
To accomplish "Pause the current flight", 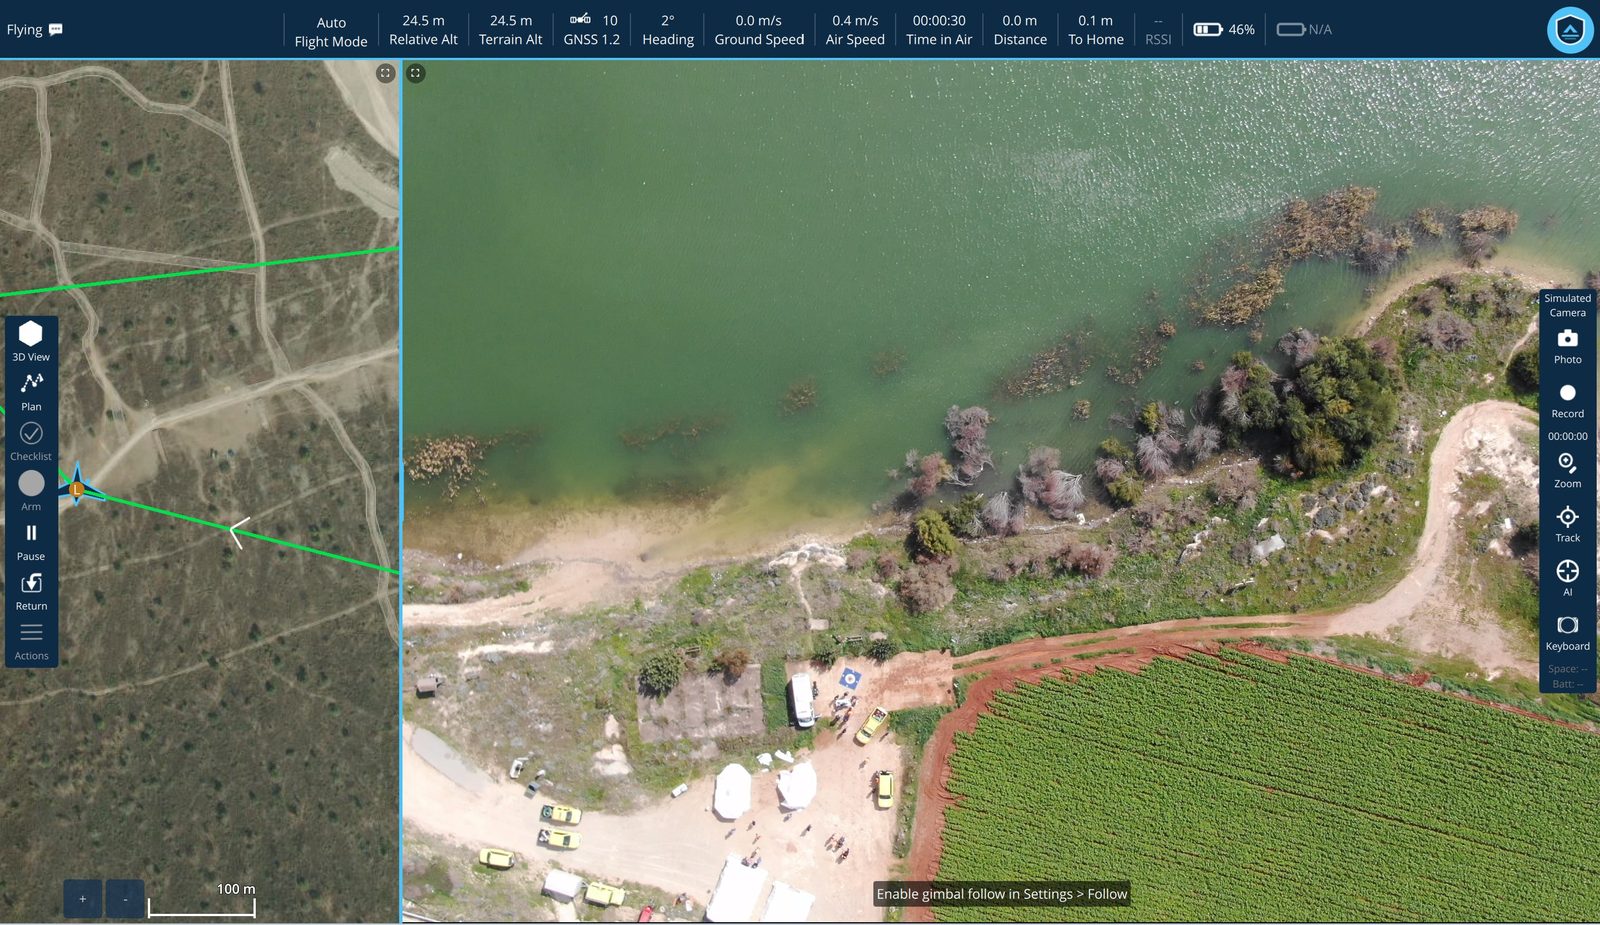I will [x=31, y=541].
